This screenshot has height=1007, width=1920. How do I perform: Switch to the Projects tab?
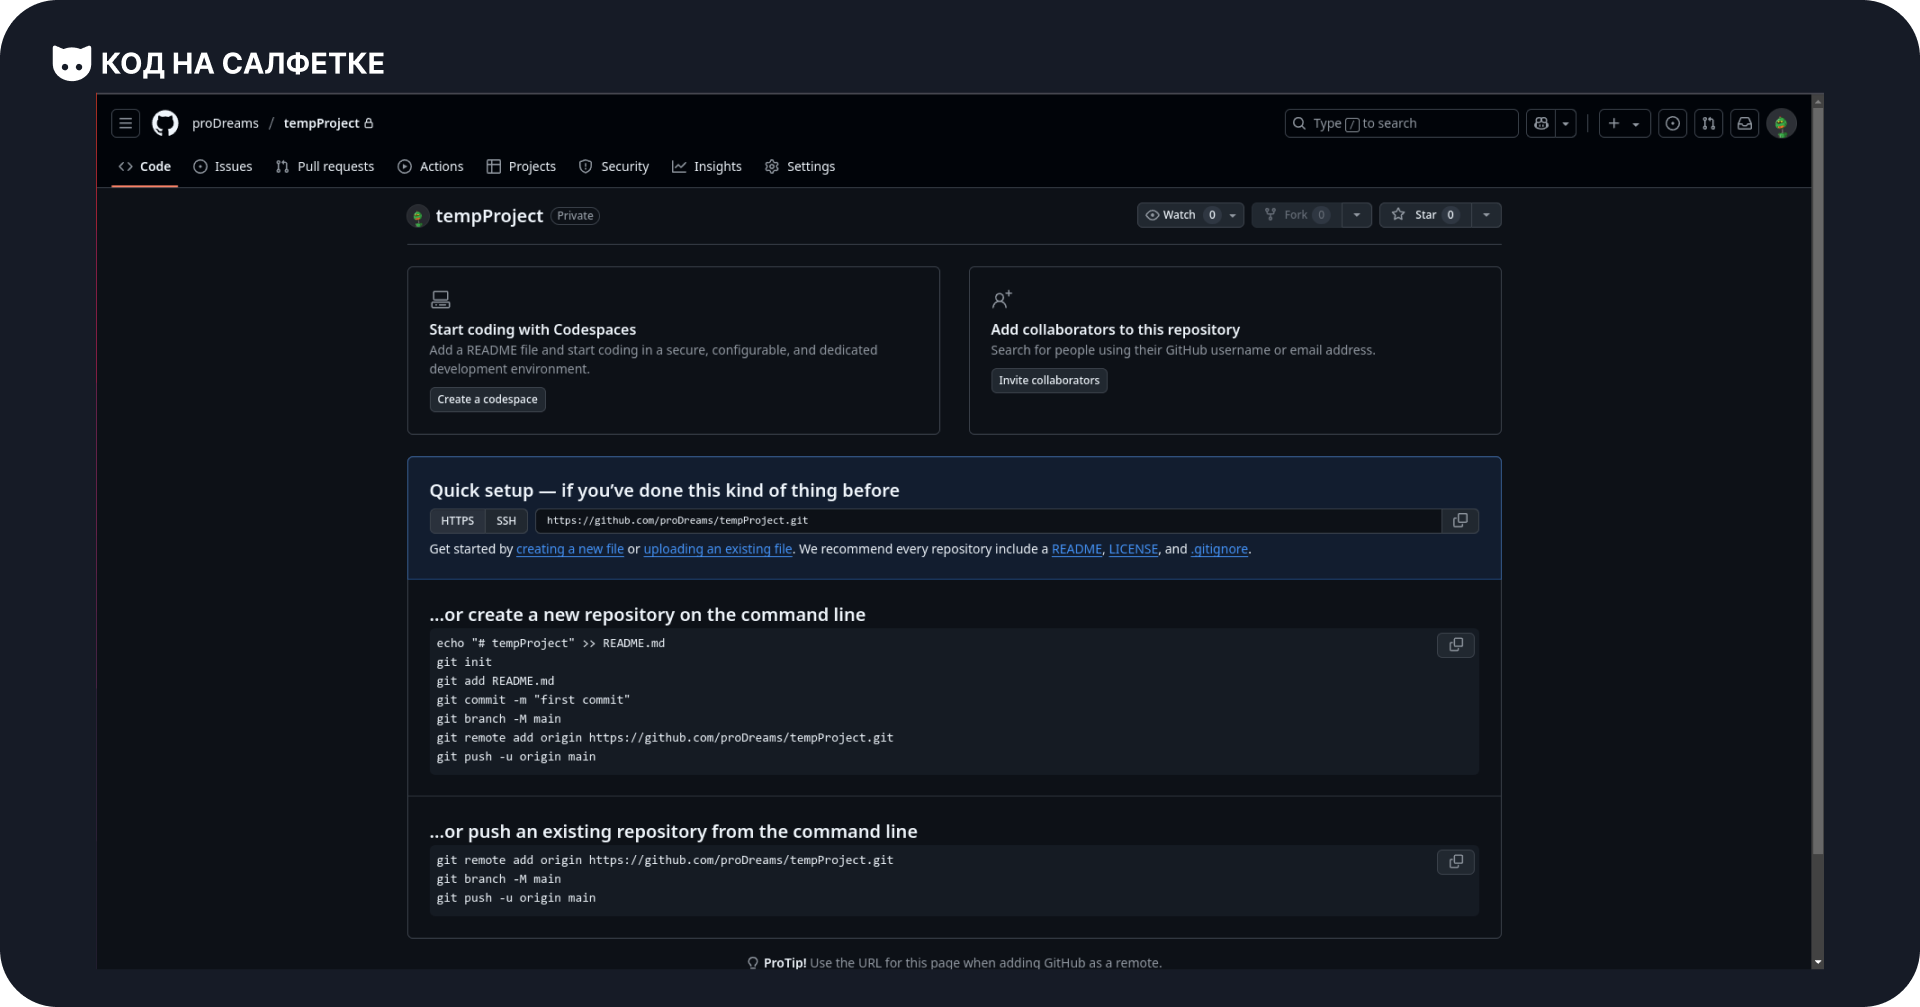click(x=521, y=166)
